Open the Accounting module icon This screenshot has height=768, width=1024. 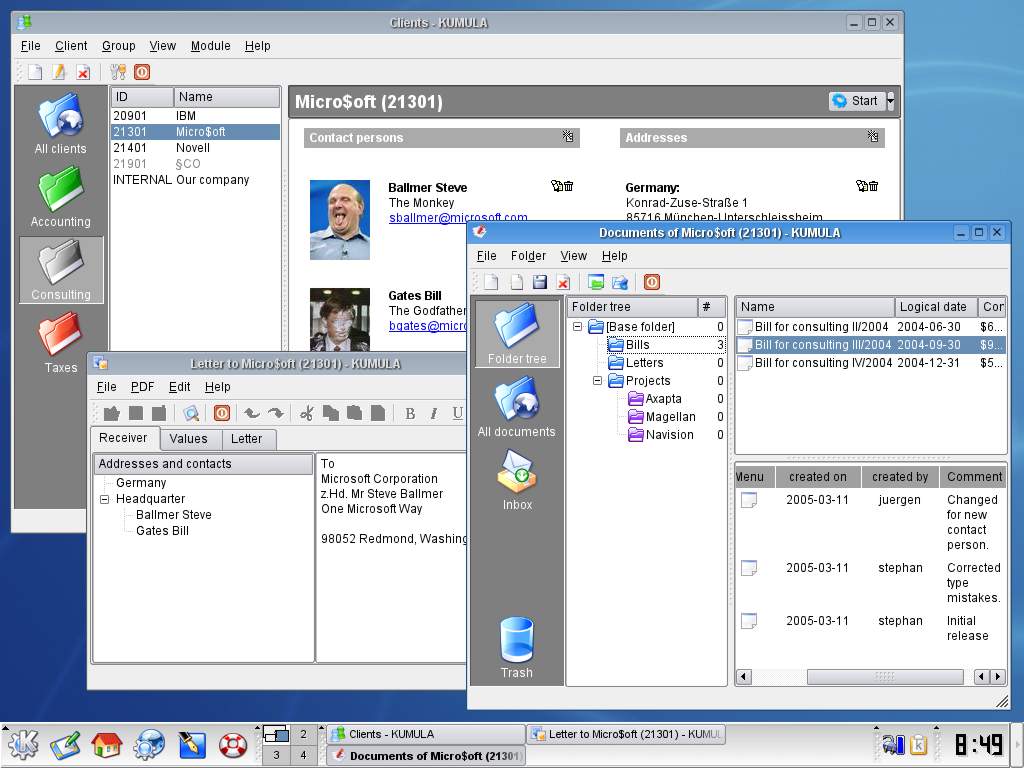(x=61, y=197)
